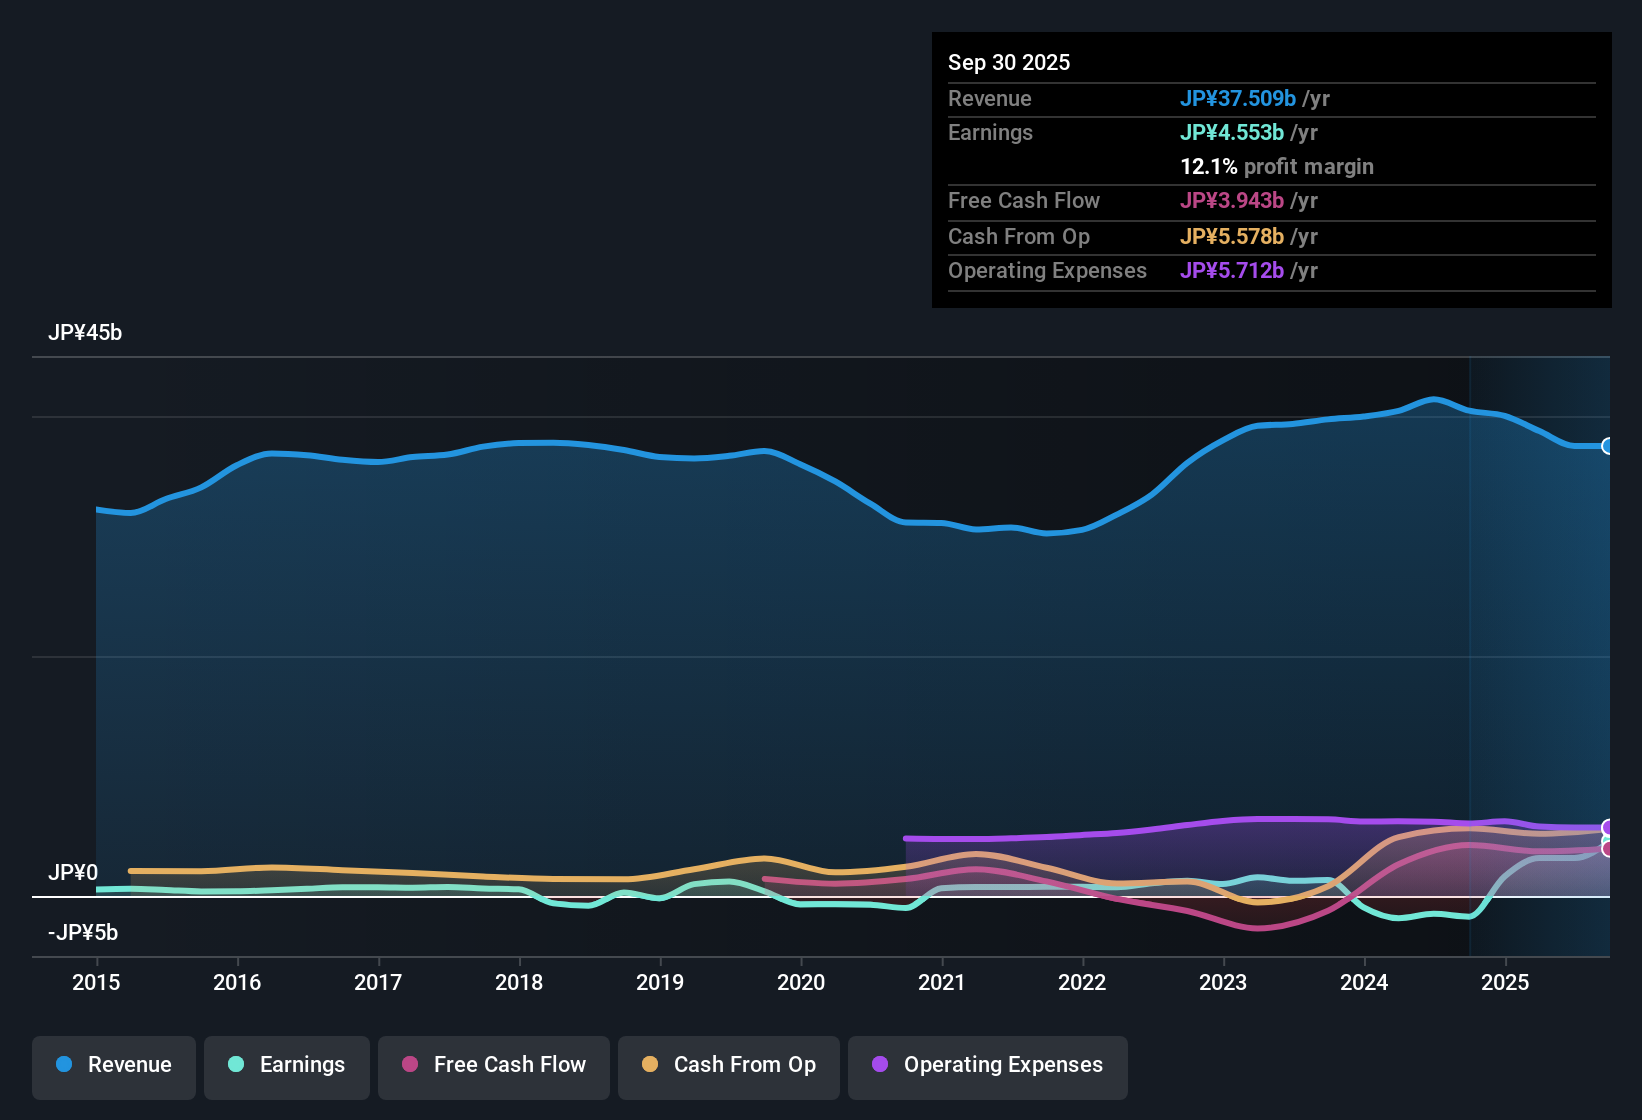The image size is (1642, 1120).
Task: Click the pink Free Cash Flow legend dot
Action: coord(409,1065)
